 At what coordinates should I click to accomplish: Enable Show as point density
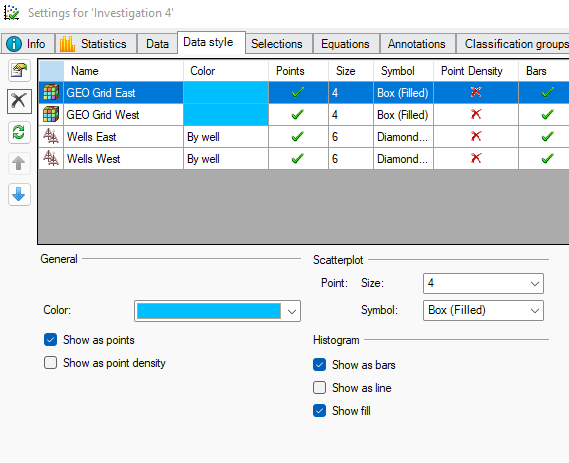pos(50,362)
